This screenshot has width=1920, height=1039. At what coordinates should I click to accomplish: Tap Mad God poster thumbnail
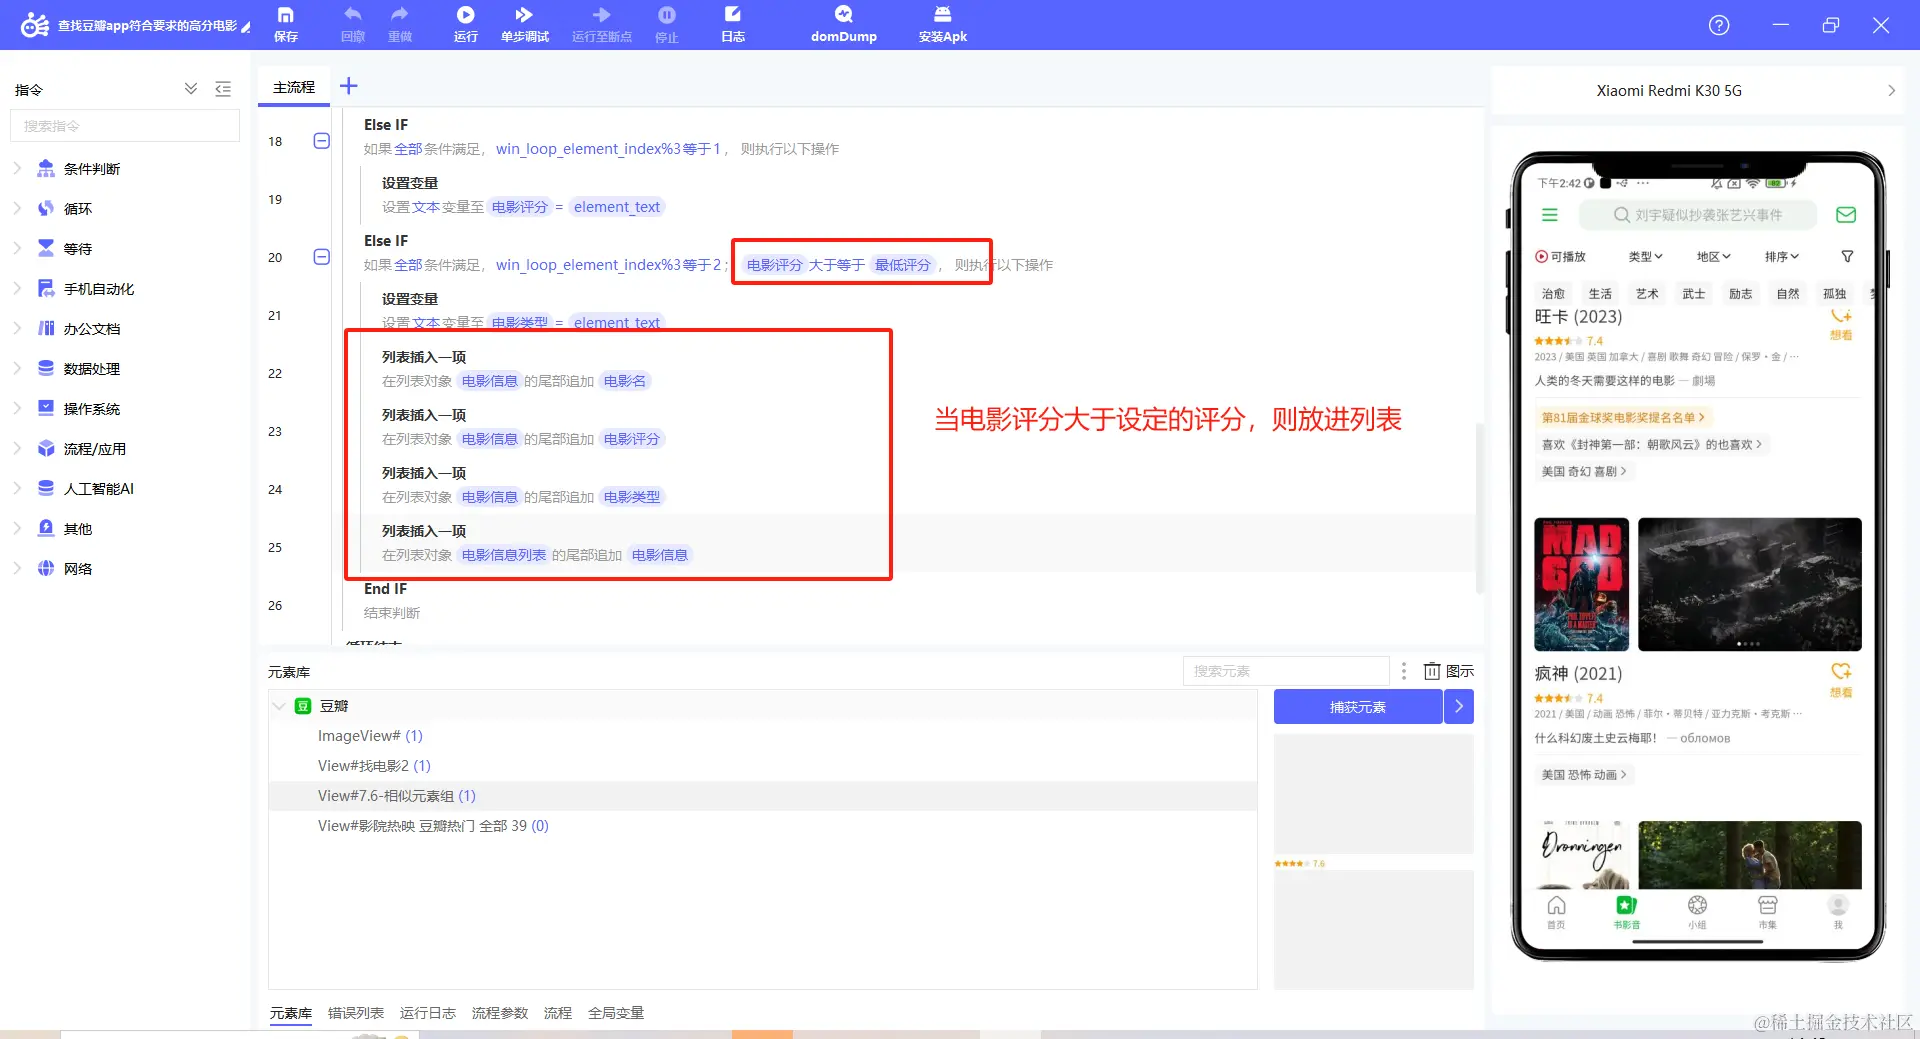pyautogui.click(x=1581, y=584)
